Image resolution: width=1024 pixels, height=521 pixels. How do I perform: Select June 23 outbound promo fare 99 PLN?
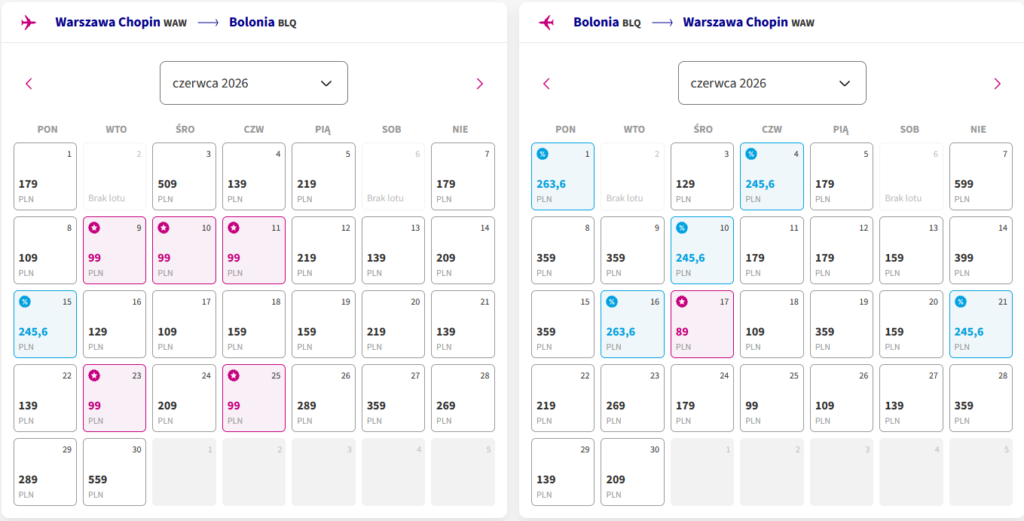(114, 397)
